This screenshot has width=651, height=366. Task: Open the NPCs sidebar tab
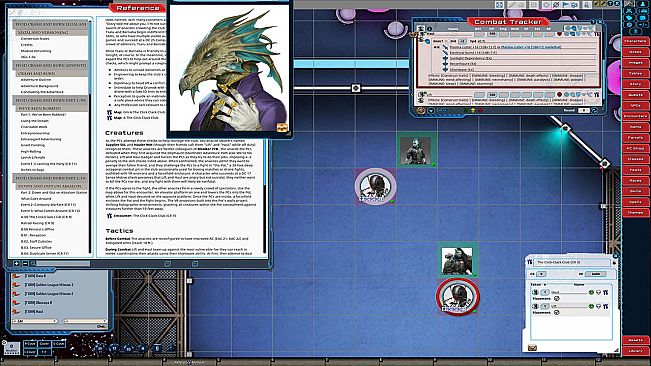[x=636, y=106]
